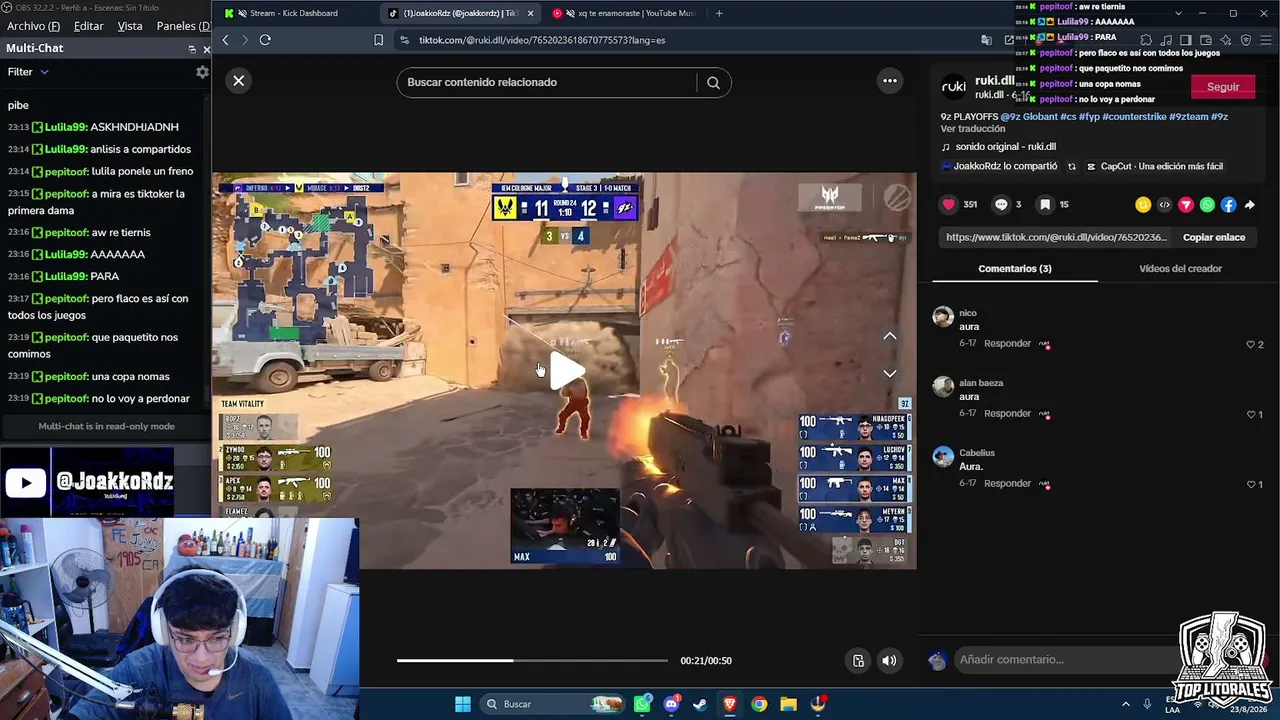
Task: Open ruki.dll profile avatar
Action: 954,87
